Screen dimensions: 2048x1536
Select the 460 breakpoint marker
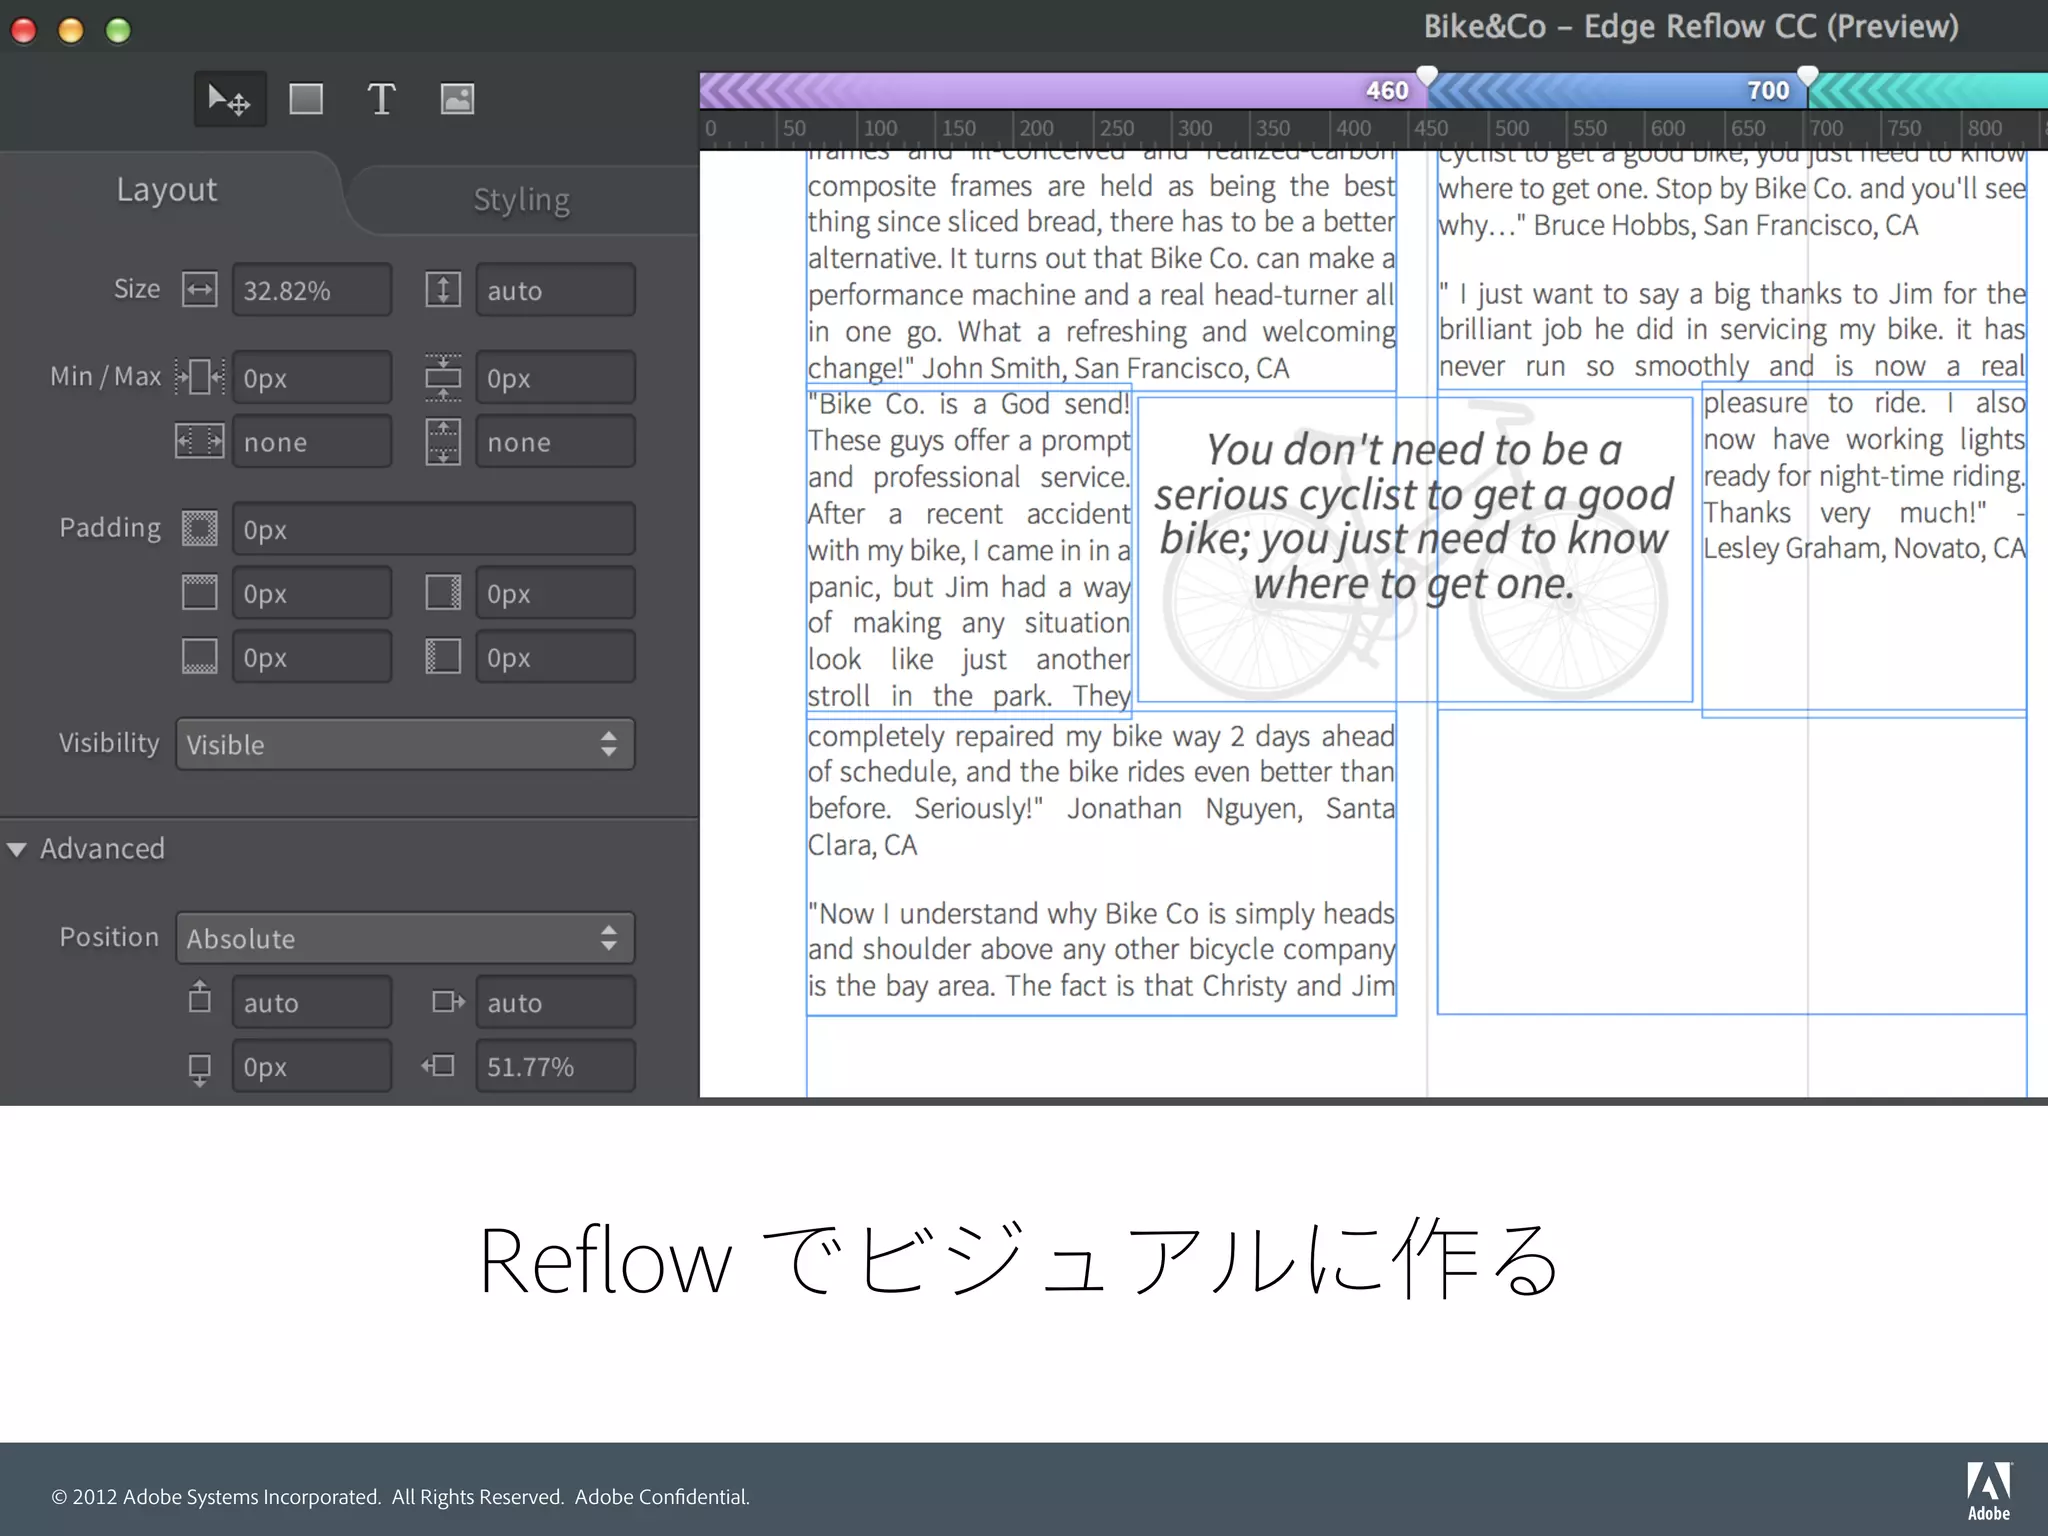pos(1427,76)
